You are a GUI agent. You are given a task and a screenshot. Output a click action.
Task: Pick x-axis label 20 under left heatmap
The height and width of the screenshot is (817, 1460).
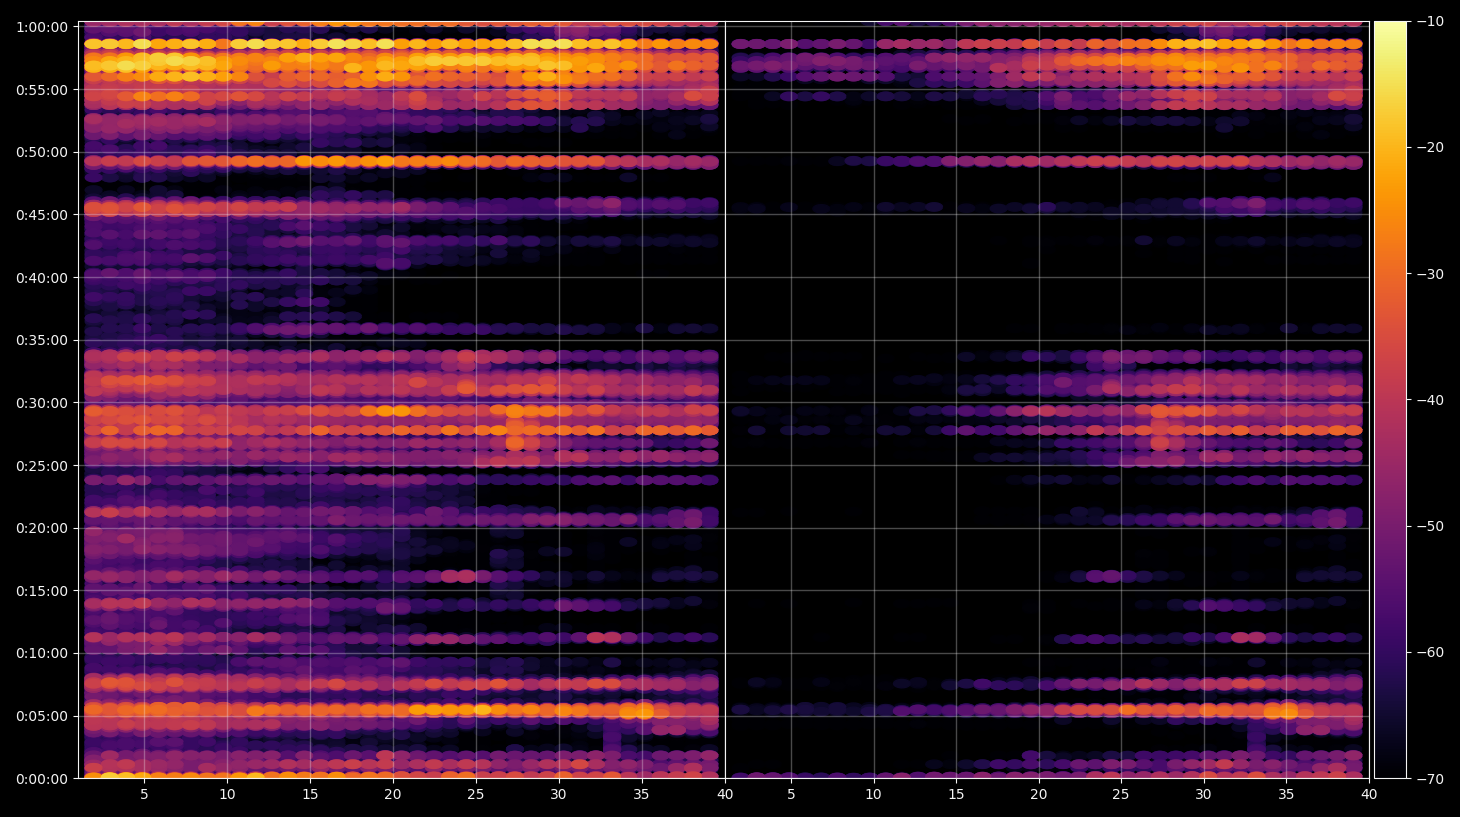[x=393, y=795]
